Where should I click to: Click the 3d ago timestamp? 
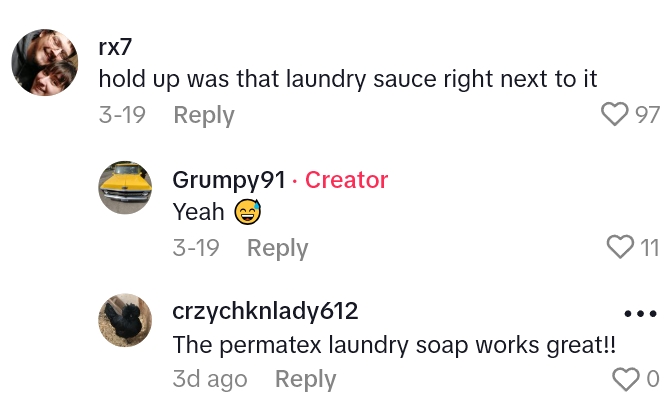click(x=210, y=379)
